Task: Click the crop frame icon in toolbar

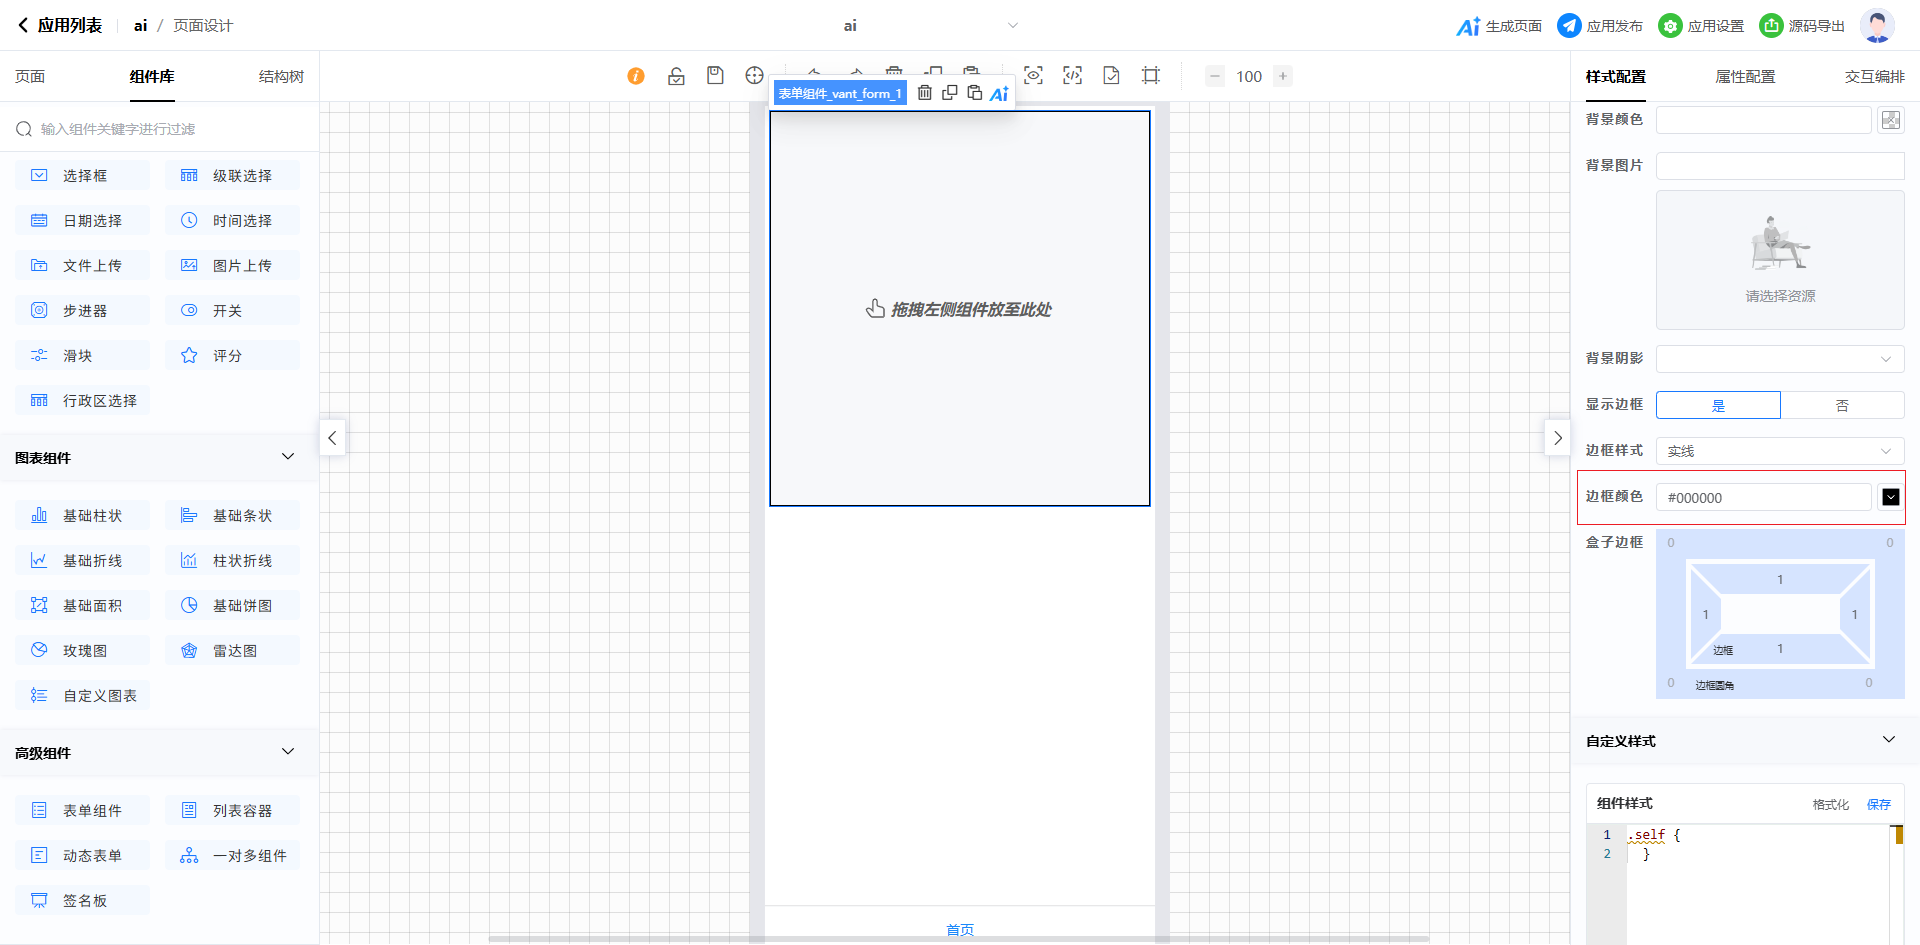Action: [1151, 76]
